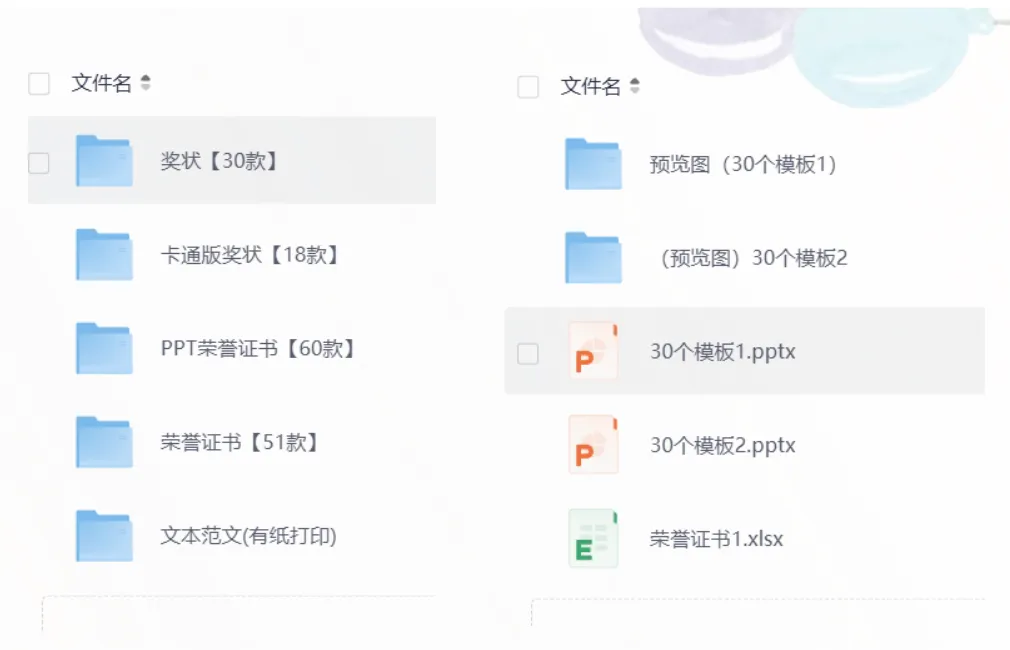Check the box beside 30个模板1.pptx
The image size is (1010, 650).
[528, 354]
